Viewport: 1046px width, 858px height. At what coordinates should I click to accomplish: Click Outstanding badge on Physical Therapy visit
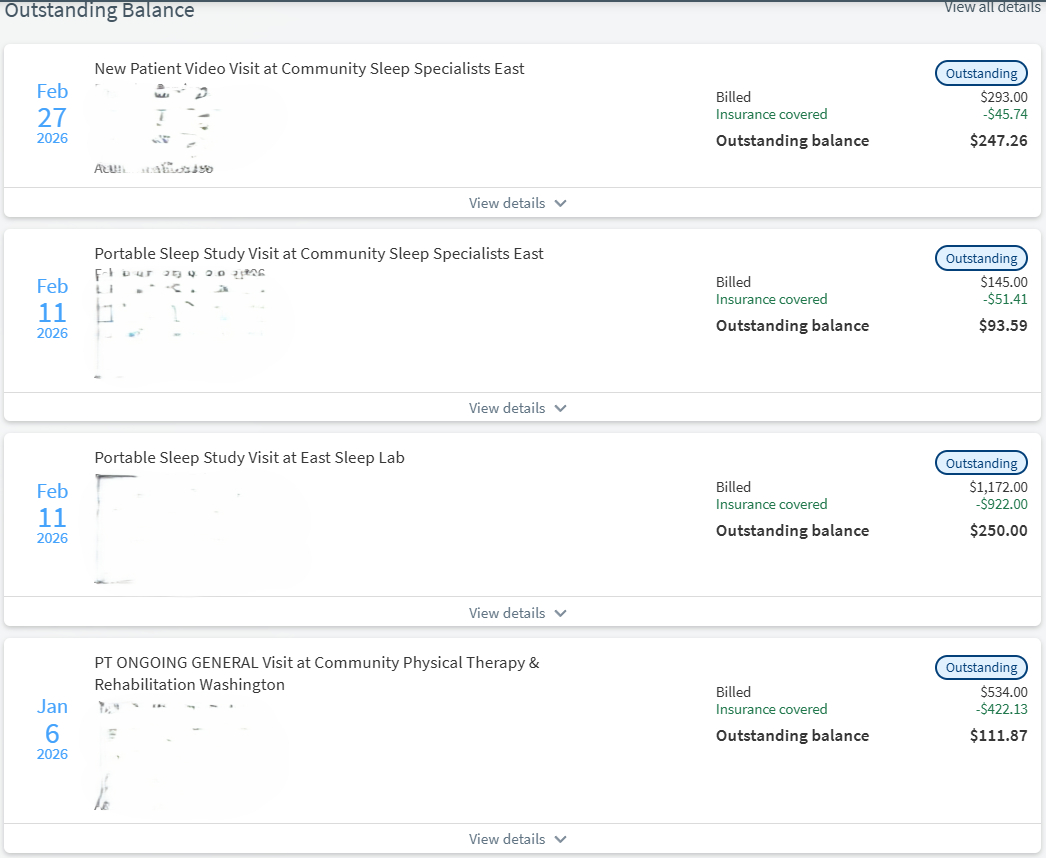pos(981,667)
